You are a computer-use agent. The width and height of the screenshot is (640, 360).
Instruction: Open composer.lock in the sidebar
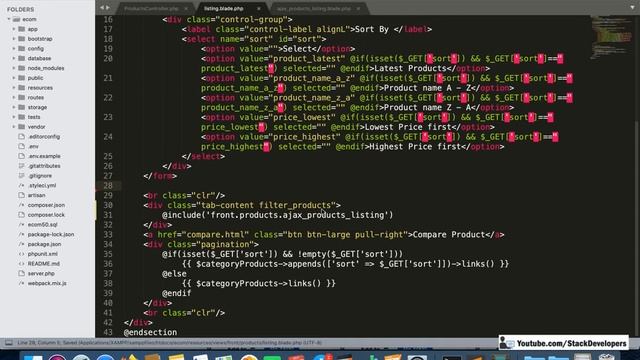click(46, 215)
